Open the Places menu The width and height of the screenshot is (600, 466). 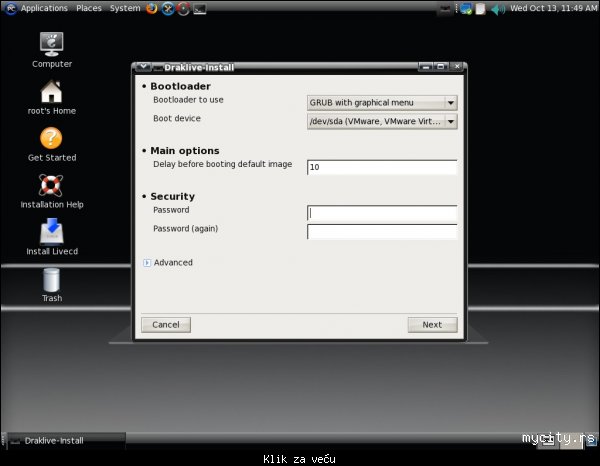pos(89,8)
